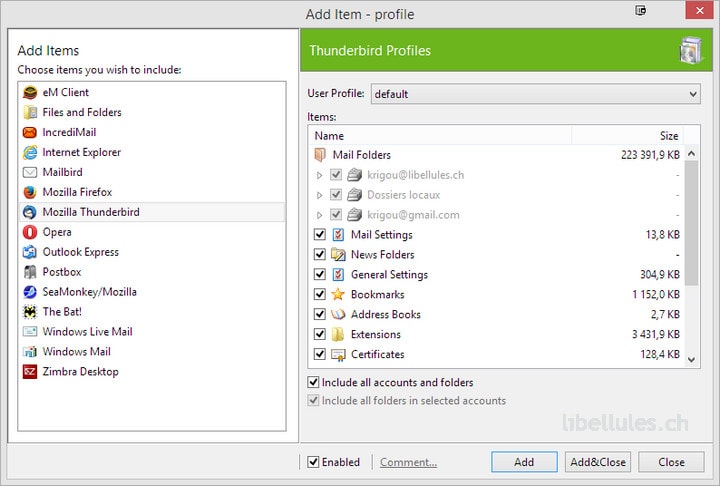The height and width of the screenshot is (486, 720).
Task: Uncheck the Bookmarks checkbox
Action: (x=320, y=294)
